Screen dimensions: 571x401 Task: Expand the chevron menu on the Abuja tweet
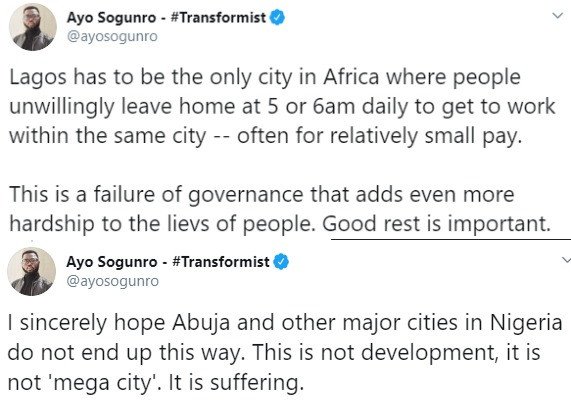click(x=566, y=260)
